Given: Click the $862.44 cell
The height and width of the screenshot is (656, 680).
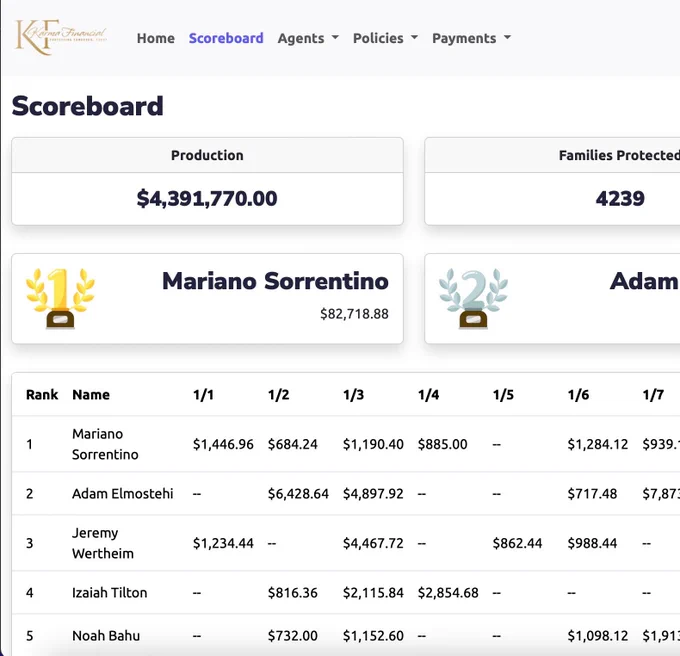Looking at the screenshot, I should [517, 543].
